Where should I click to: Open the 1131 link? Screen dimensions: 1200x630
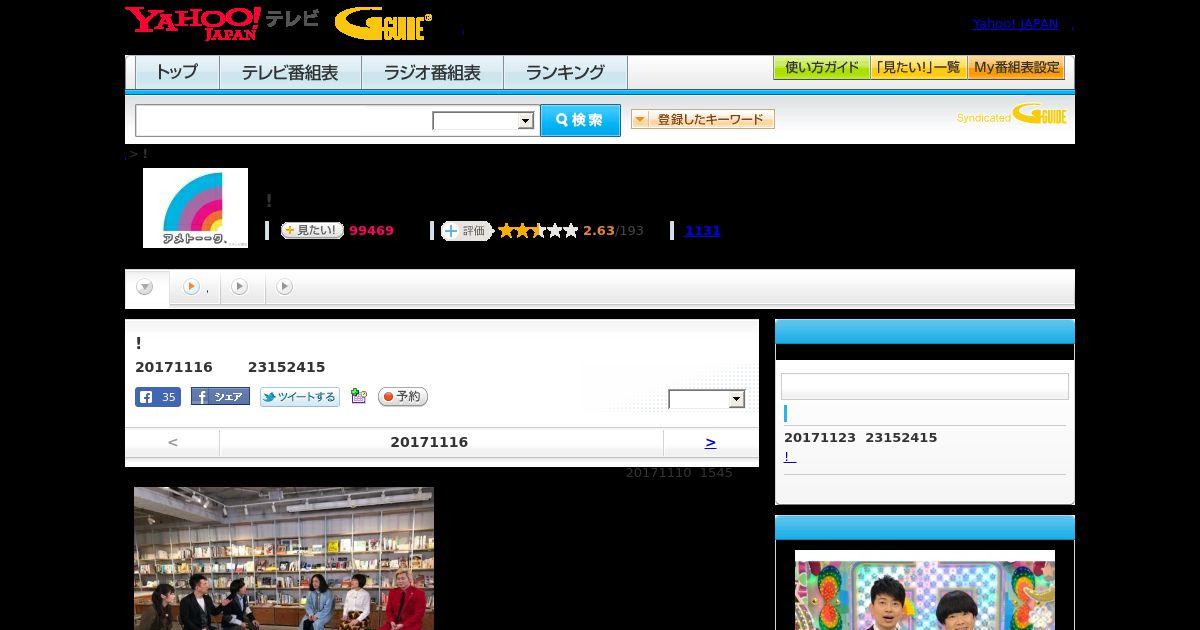coord(703,231)
